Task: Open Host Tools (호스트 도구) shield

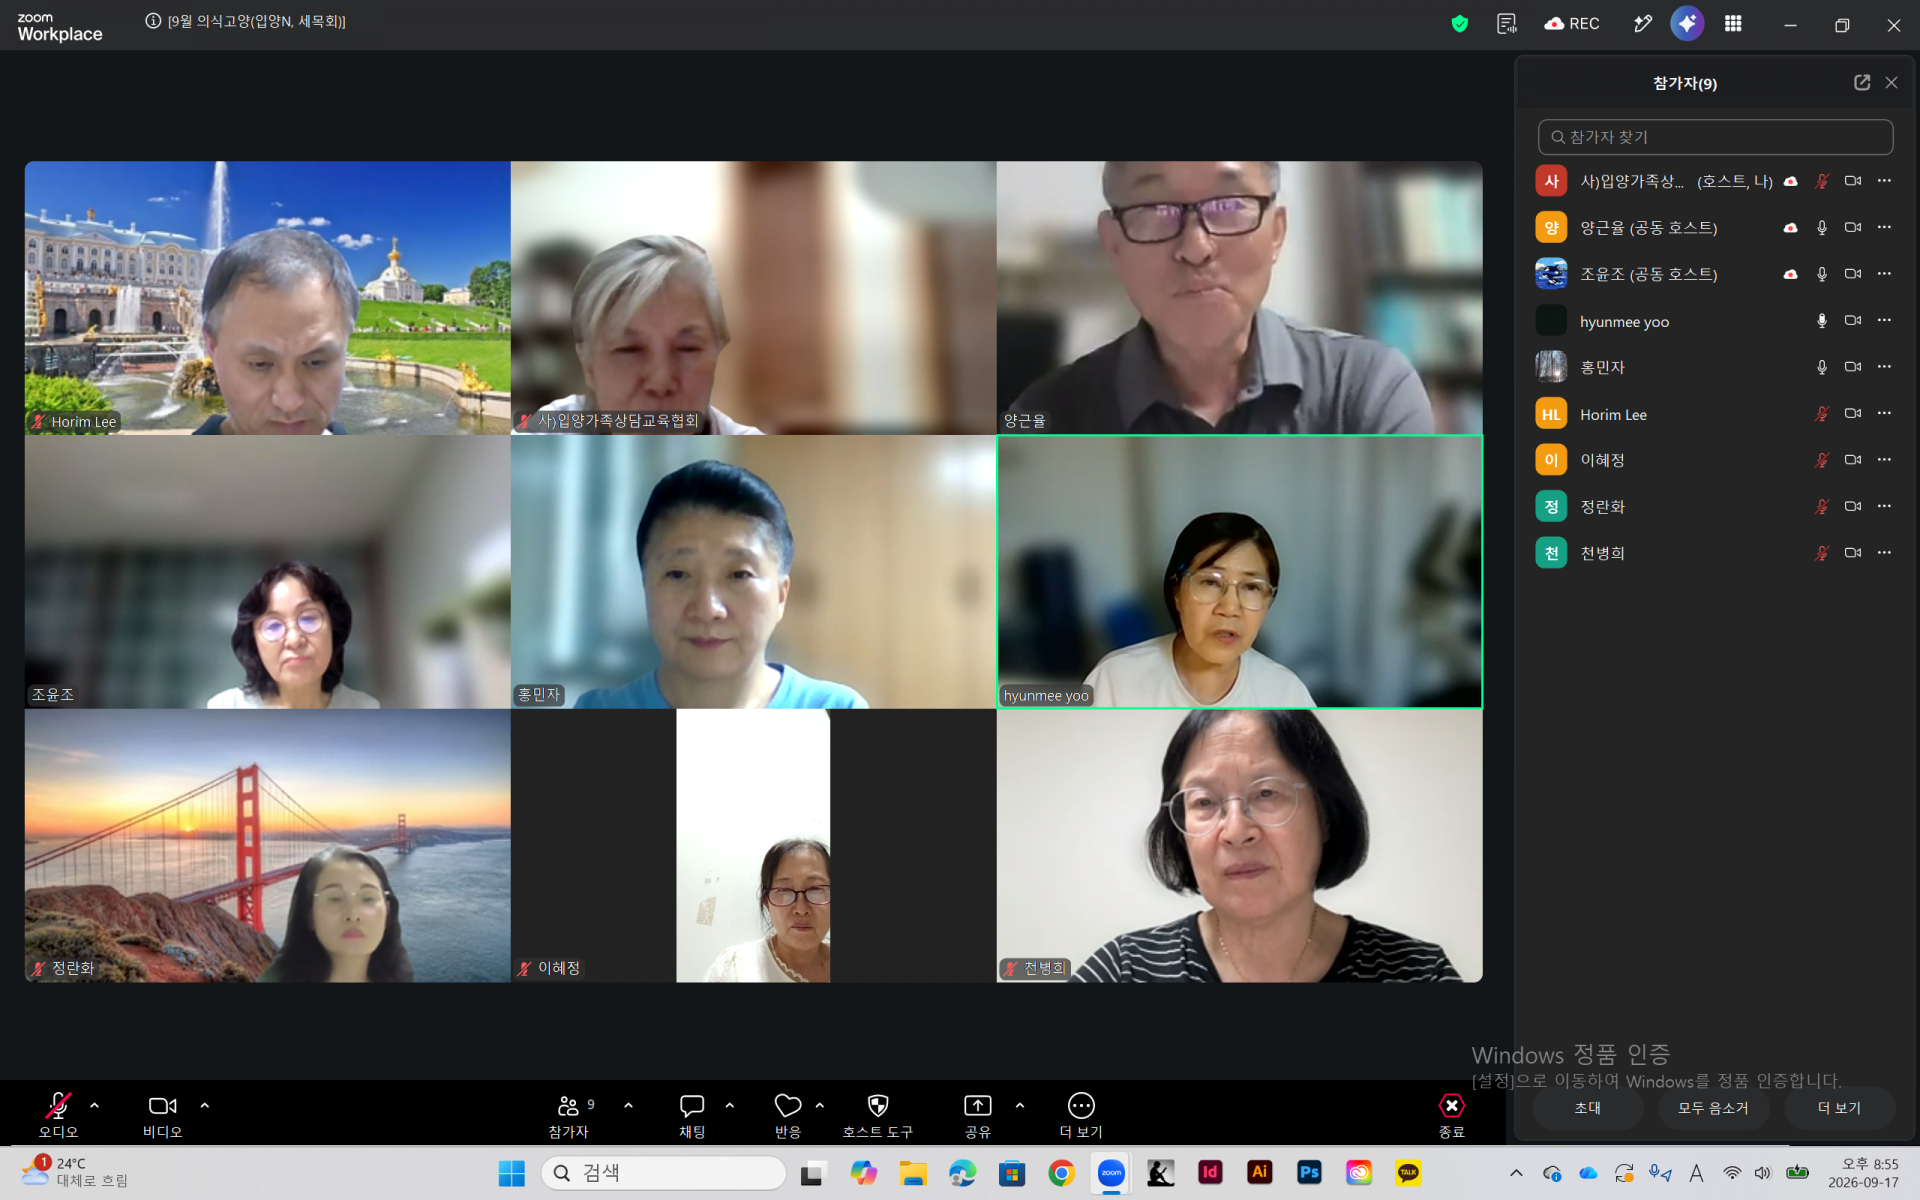Action: point(877,1115)
